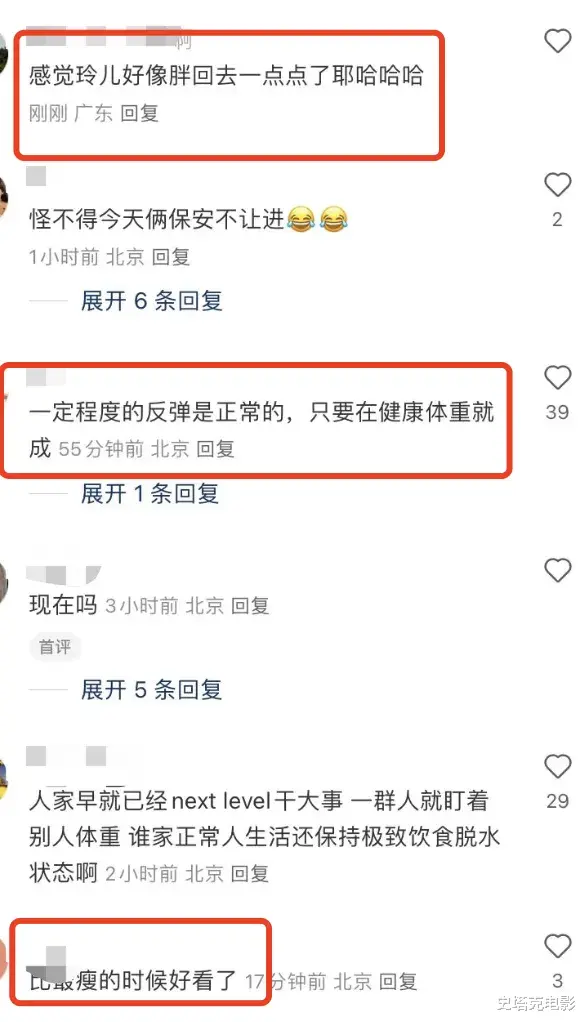Open the 现在吗 commenter's blurred username
Screen dimensions: 584x1022
click(63, 574)
